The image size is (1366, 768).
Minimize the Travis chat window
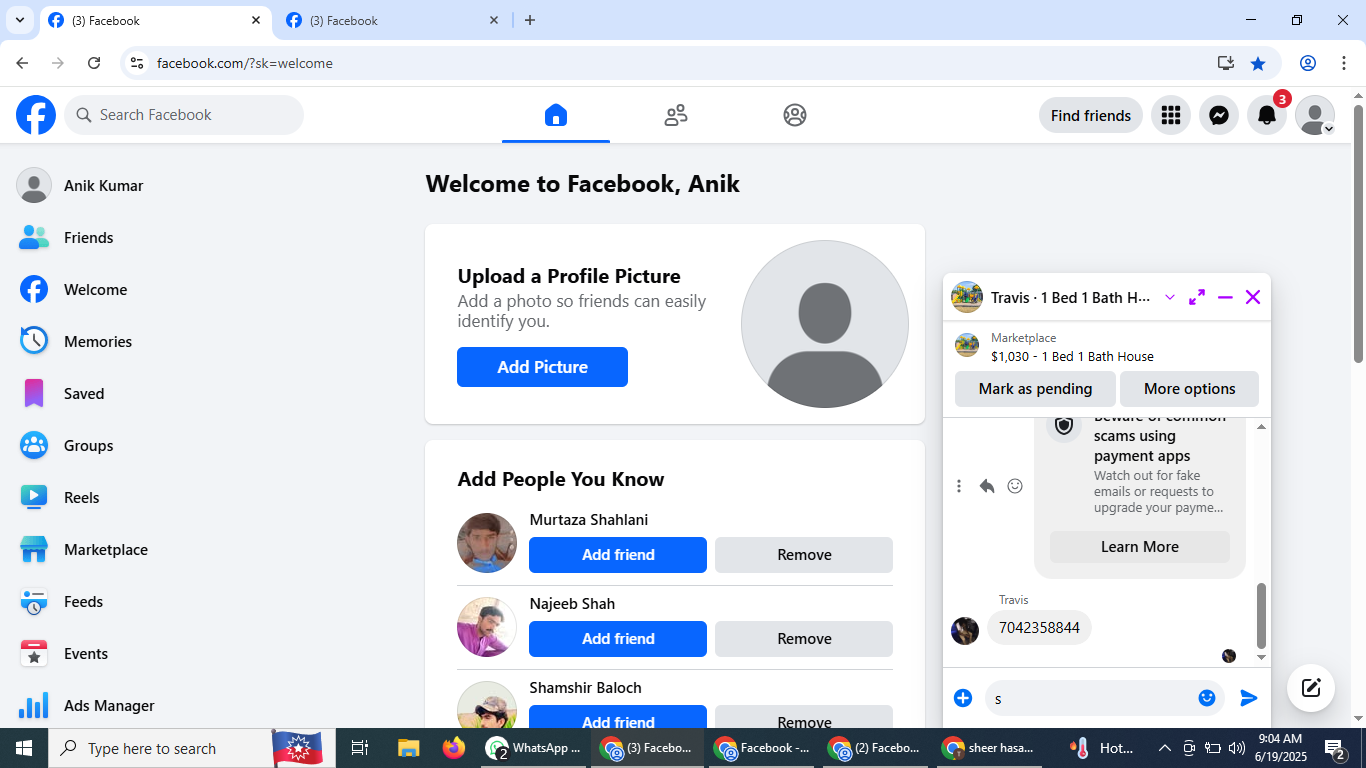pyautogui.click(x=1225, y=297)
